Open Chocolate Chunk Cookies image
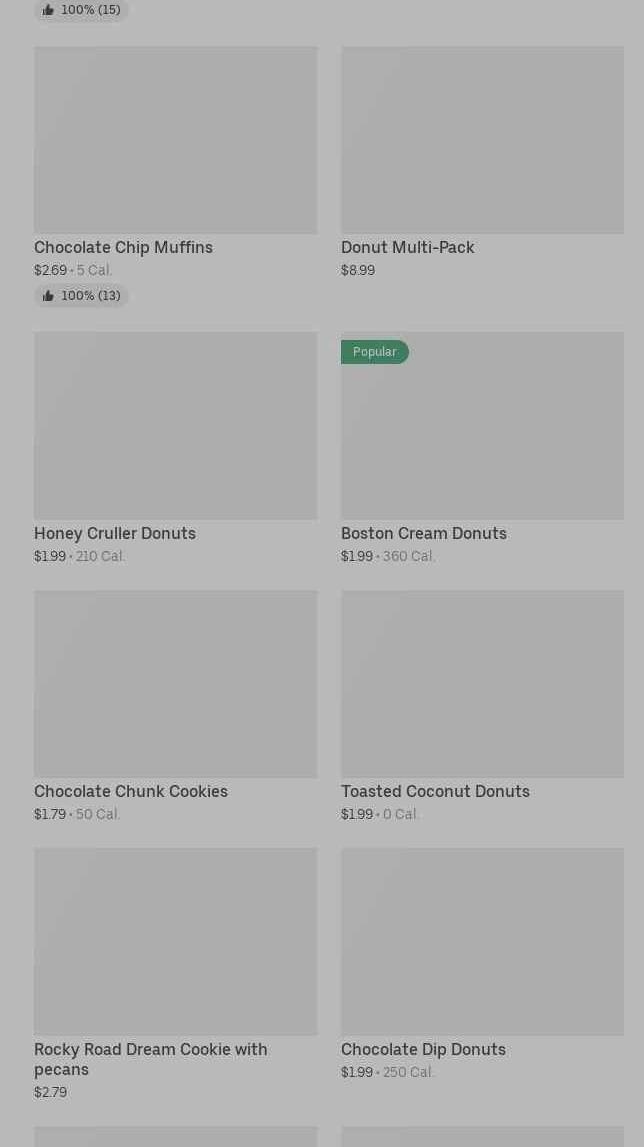The height and width of the screenshot is (1147, 644). click(175, 683)
